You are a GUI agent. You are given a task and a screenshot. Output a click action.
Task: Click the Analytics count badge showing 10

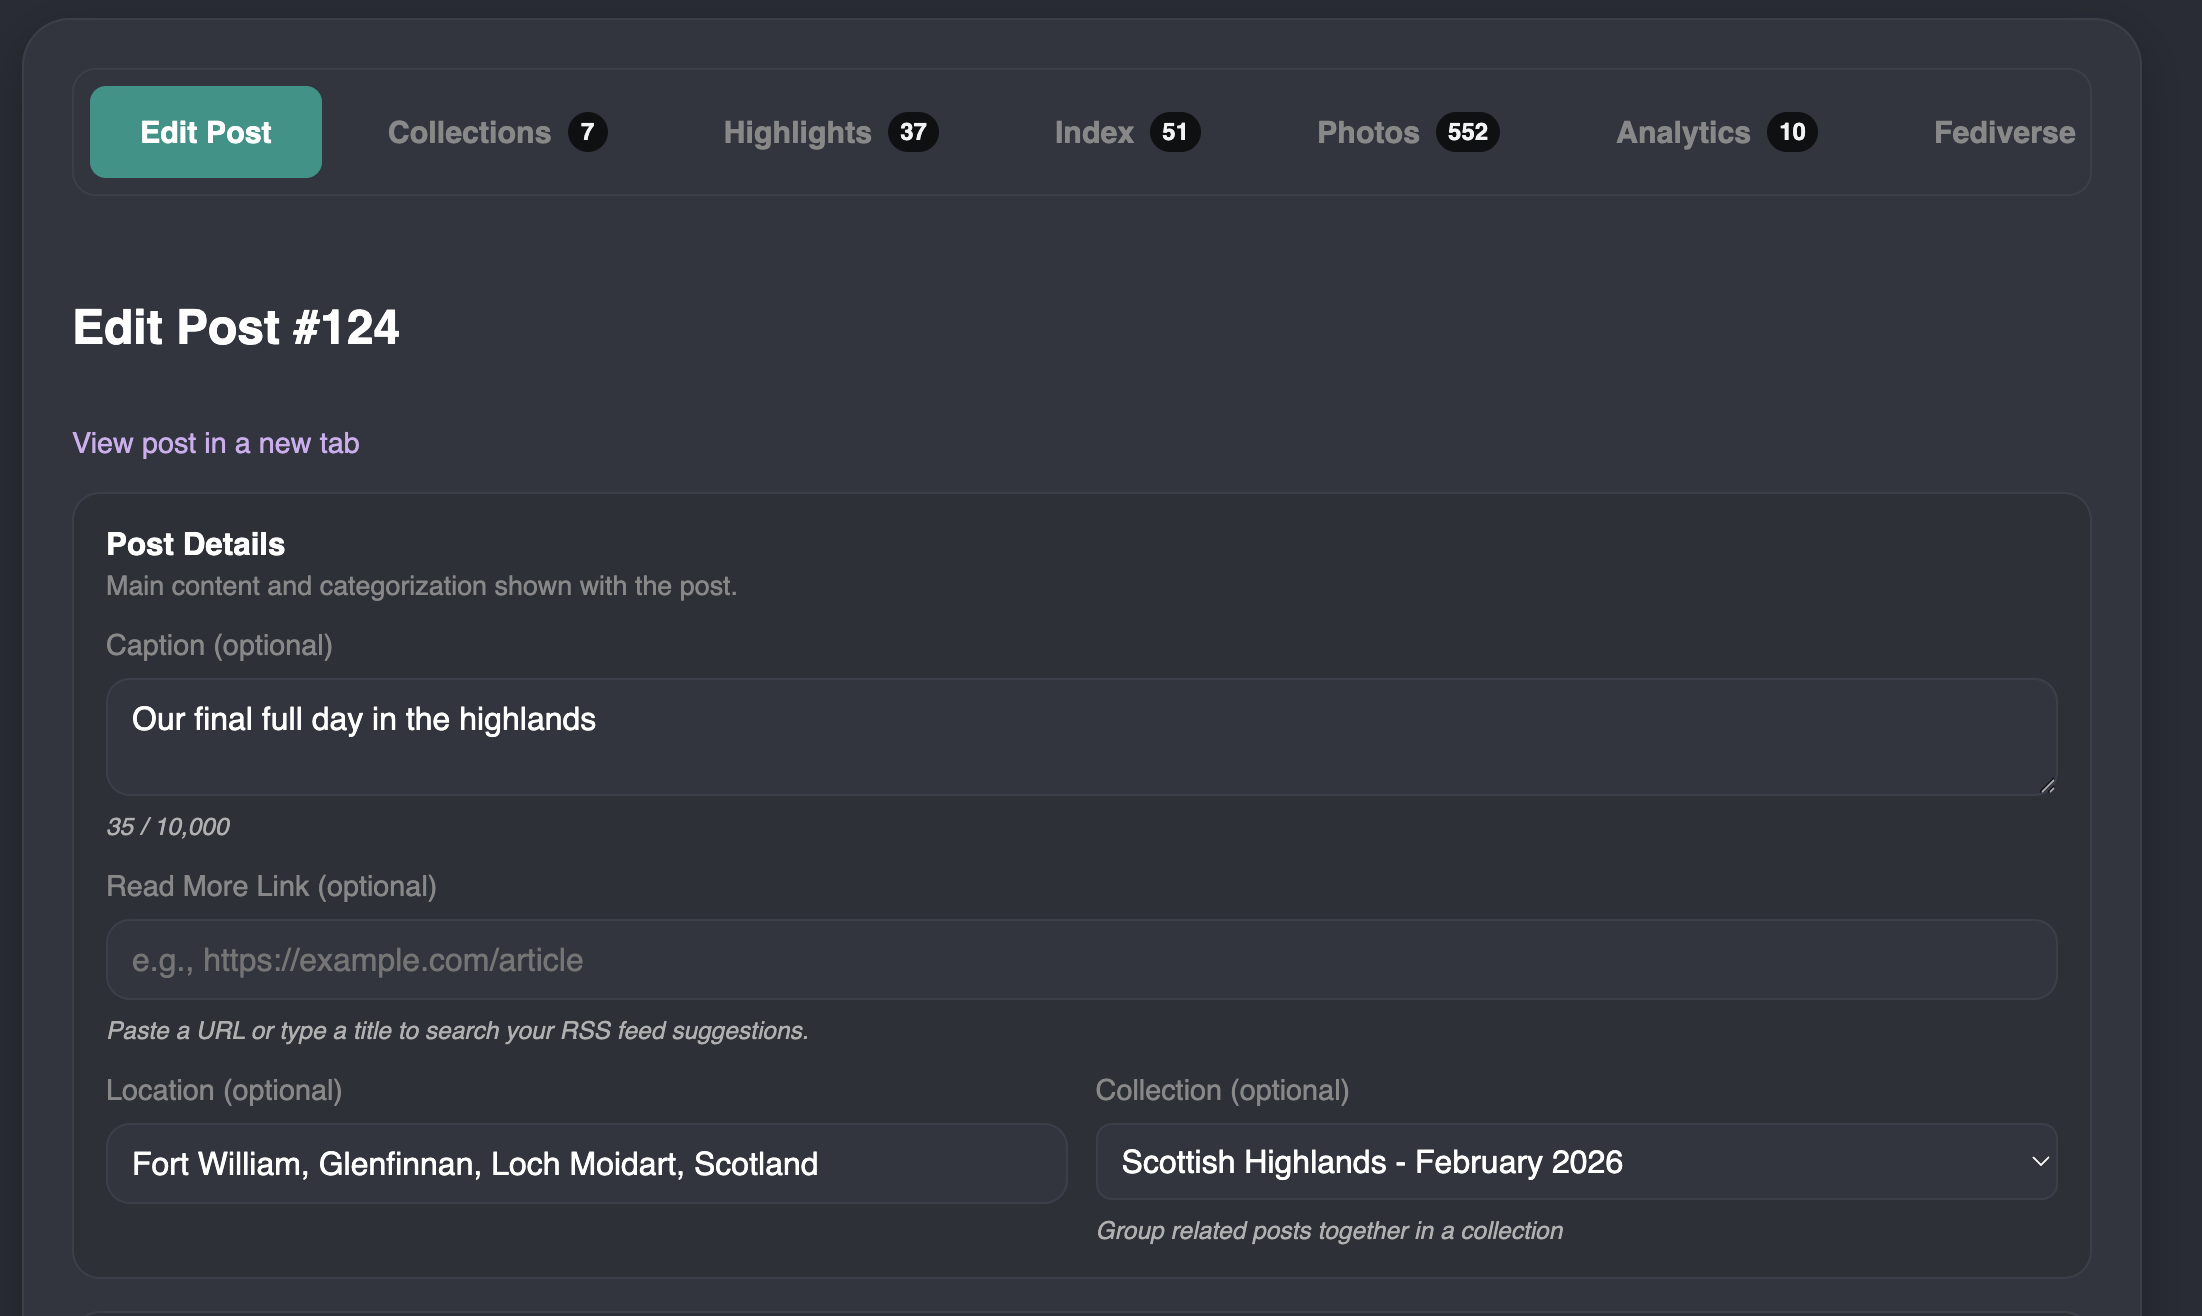coord(1792,132)
